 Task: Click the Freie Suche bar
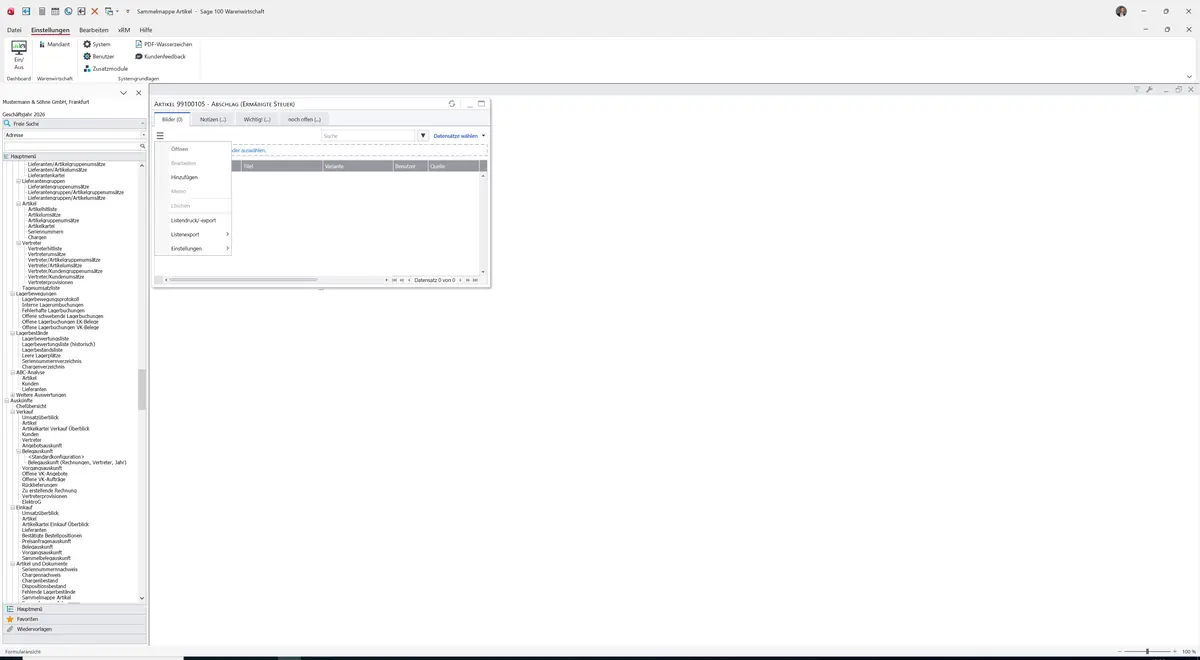74,124
